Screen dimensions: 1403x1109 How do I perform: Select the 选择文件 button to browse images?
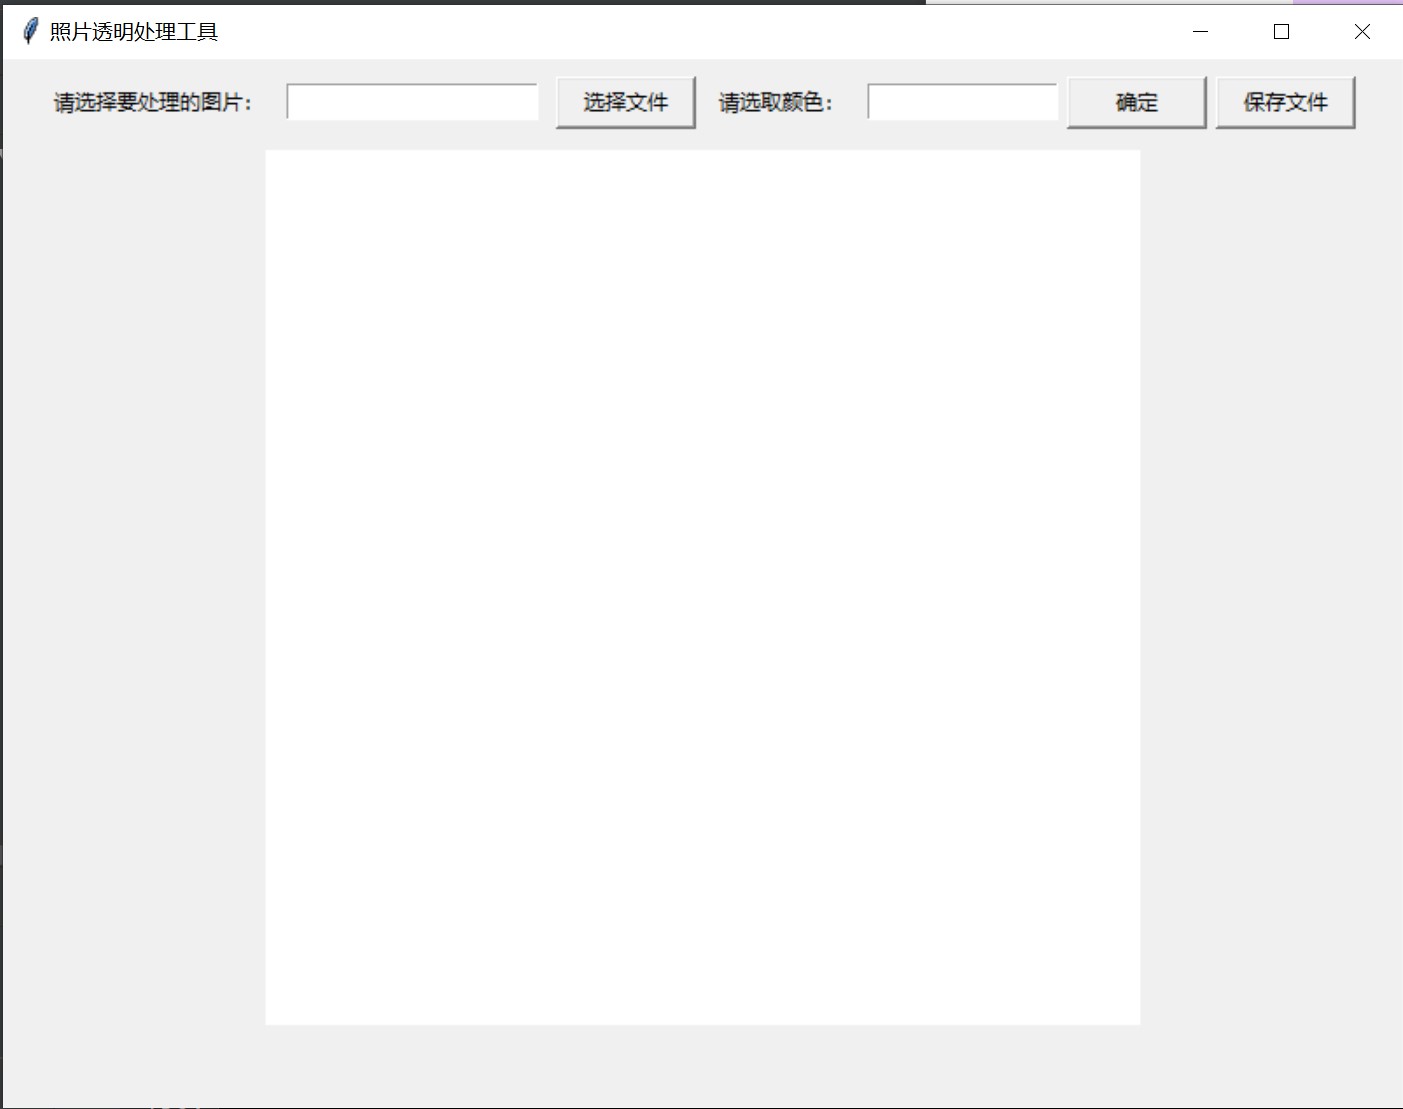(625, 101)
